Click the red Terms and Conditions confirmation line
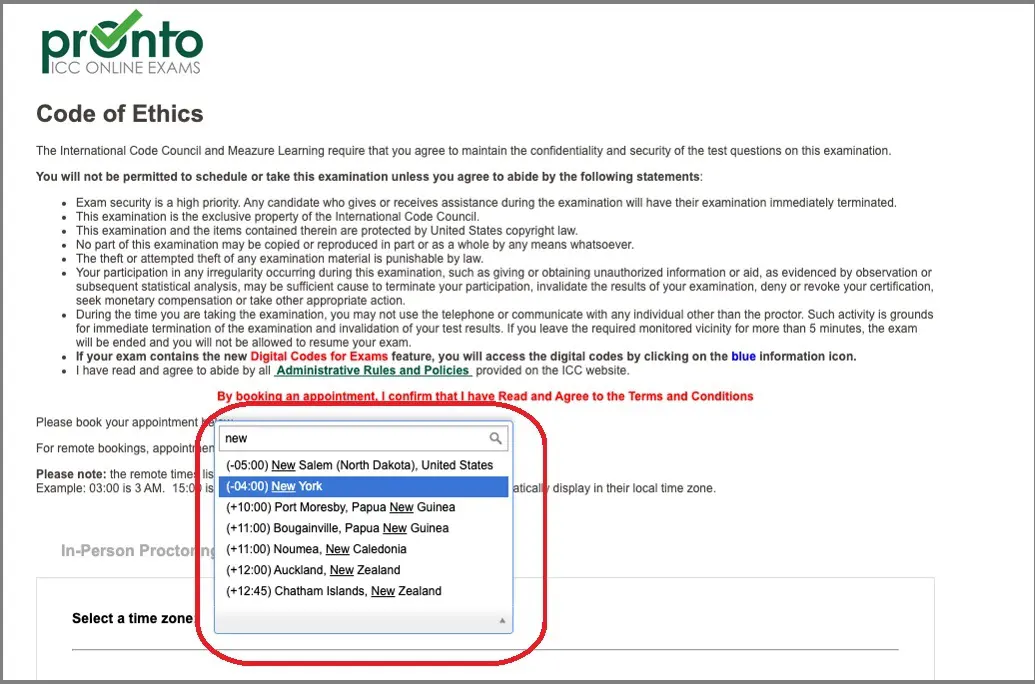 click(x=485, y=396)
